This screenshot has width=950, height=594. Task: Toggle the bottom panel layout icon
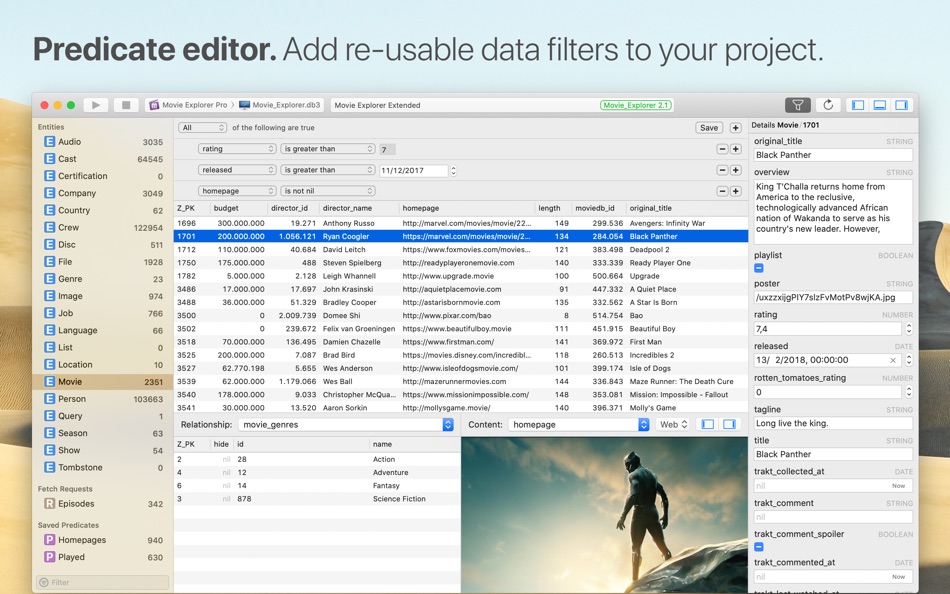tap(880, 105)
